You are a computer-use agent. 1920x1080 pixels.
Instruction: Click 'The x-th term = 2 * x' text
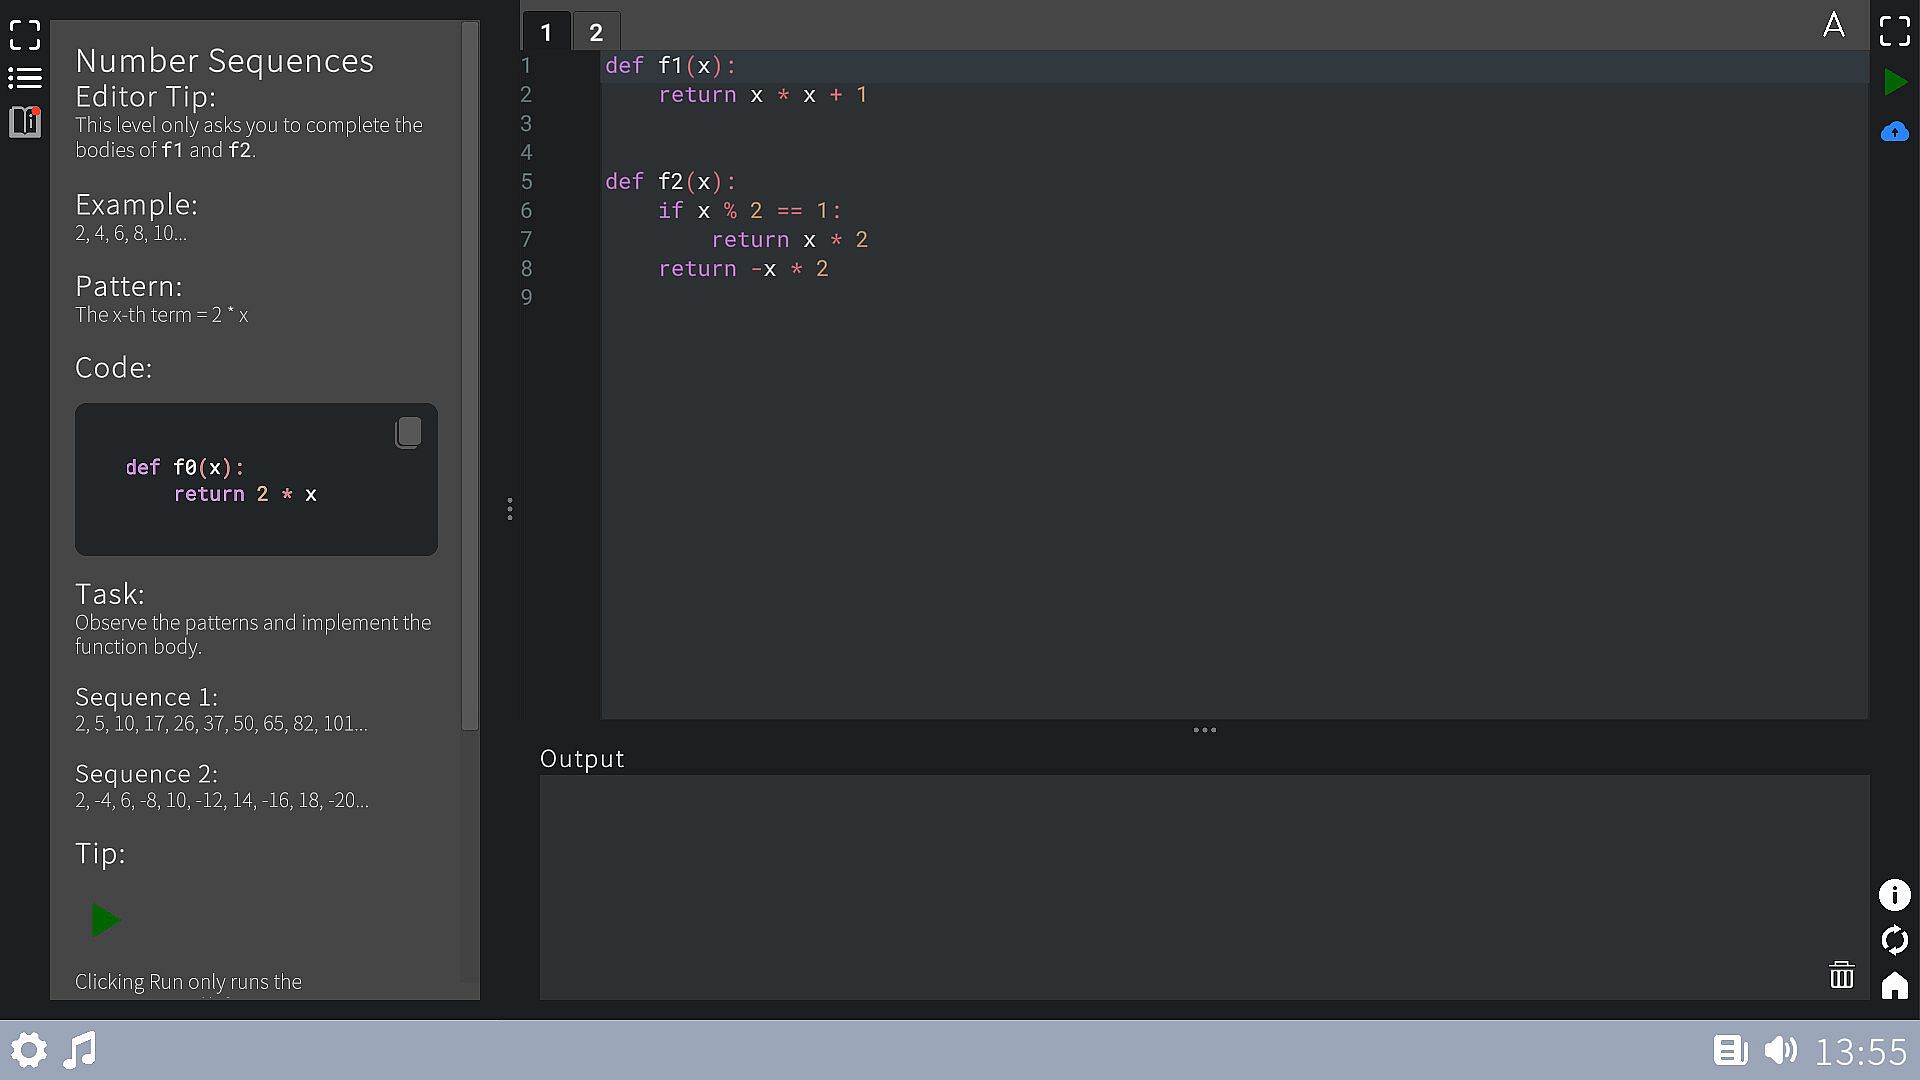pyautogui.click(x=161, y=315)
